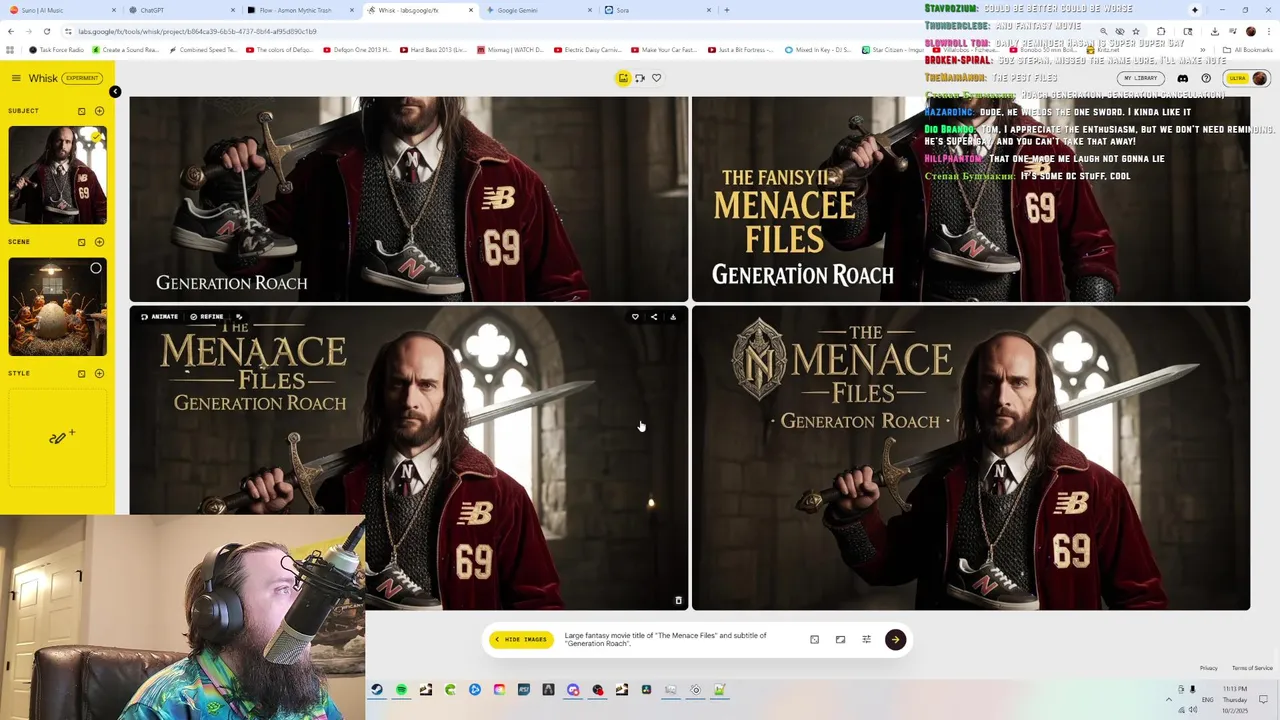Screen dimensions: 1280x720
Task: Add a new Subject with plus icon
Action: 99,111
